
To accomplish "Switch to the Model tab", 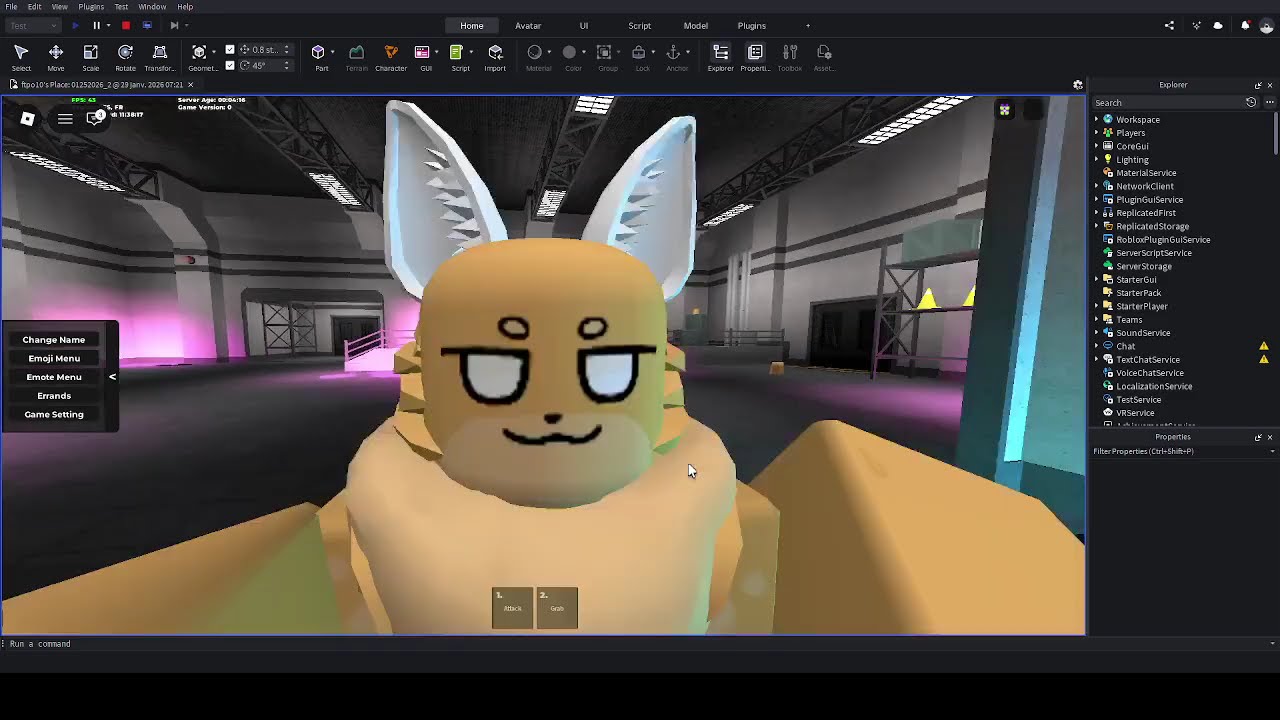I will (x=695, y=25).
